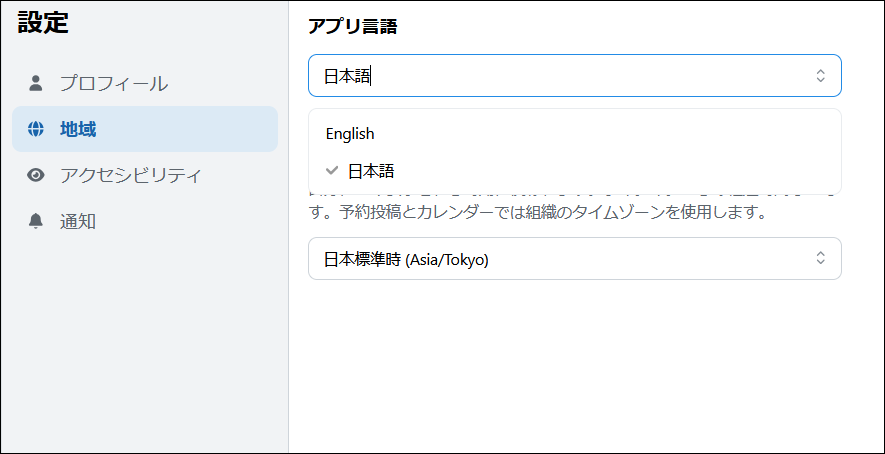Go to the 通知 settings section

(x=145, y=221)
